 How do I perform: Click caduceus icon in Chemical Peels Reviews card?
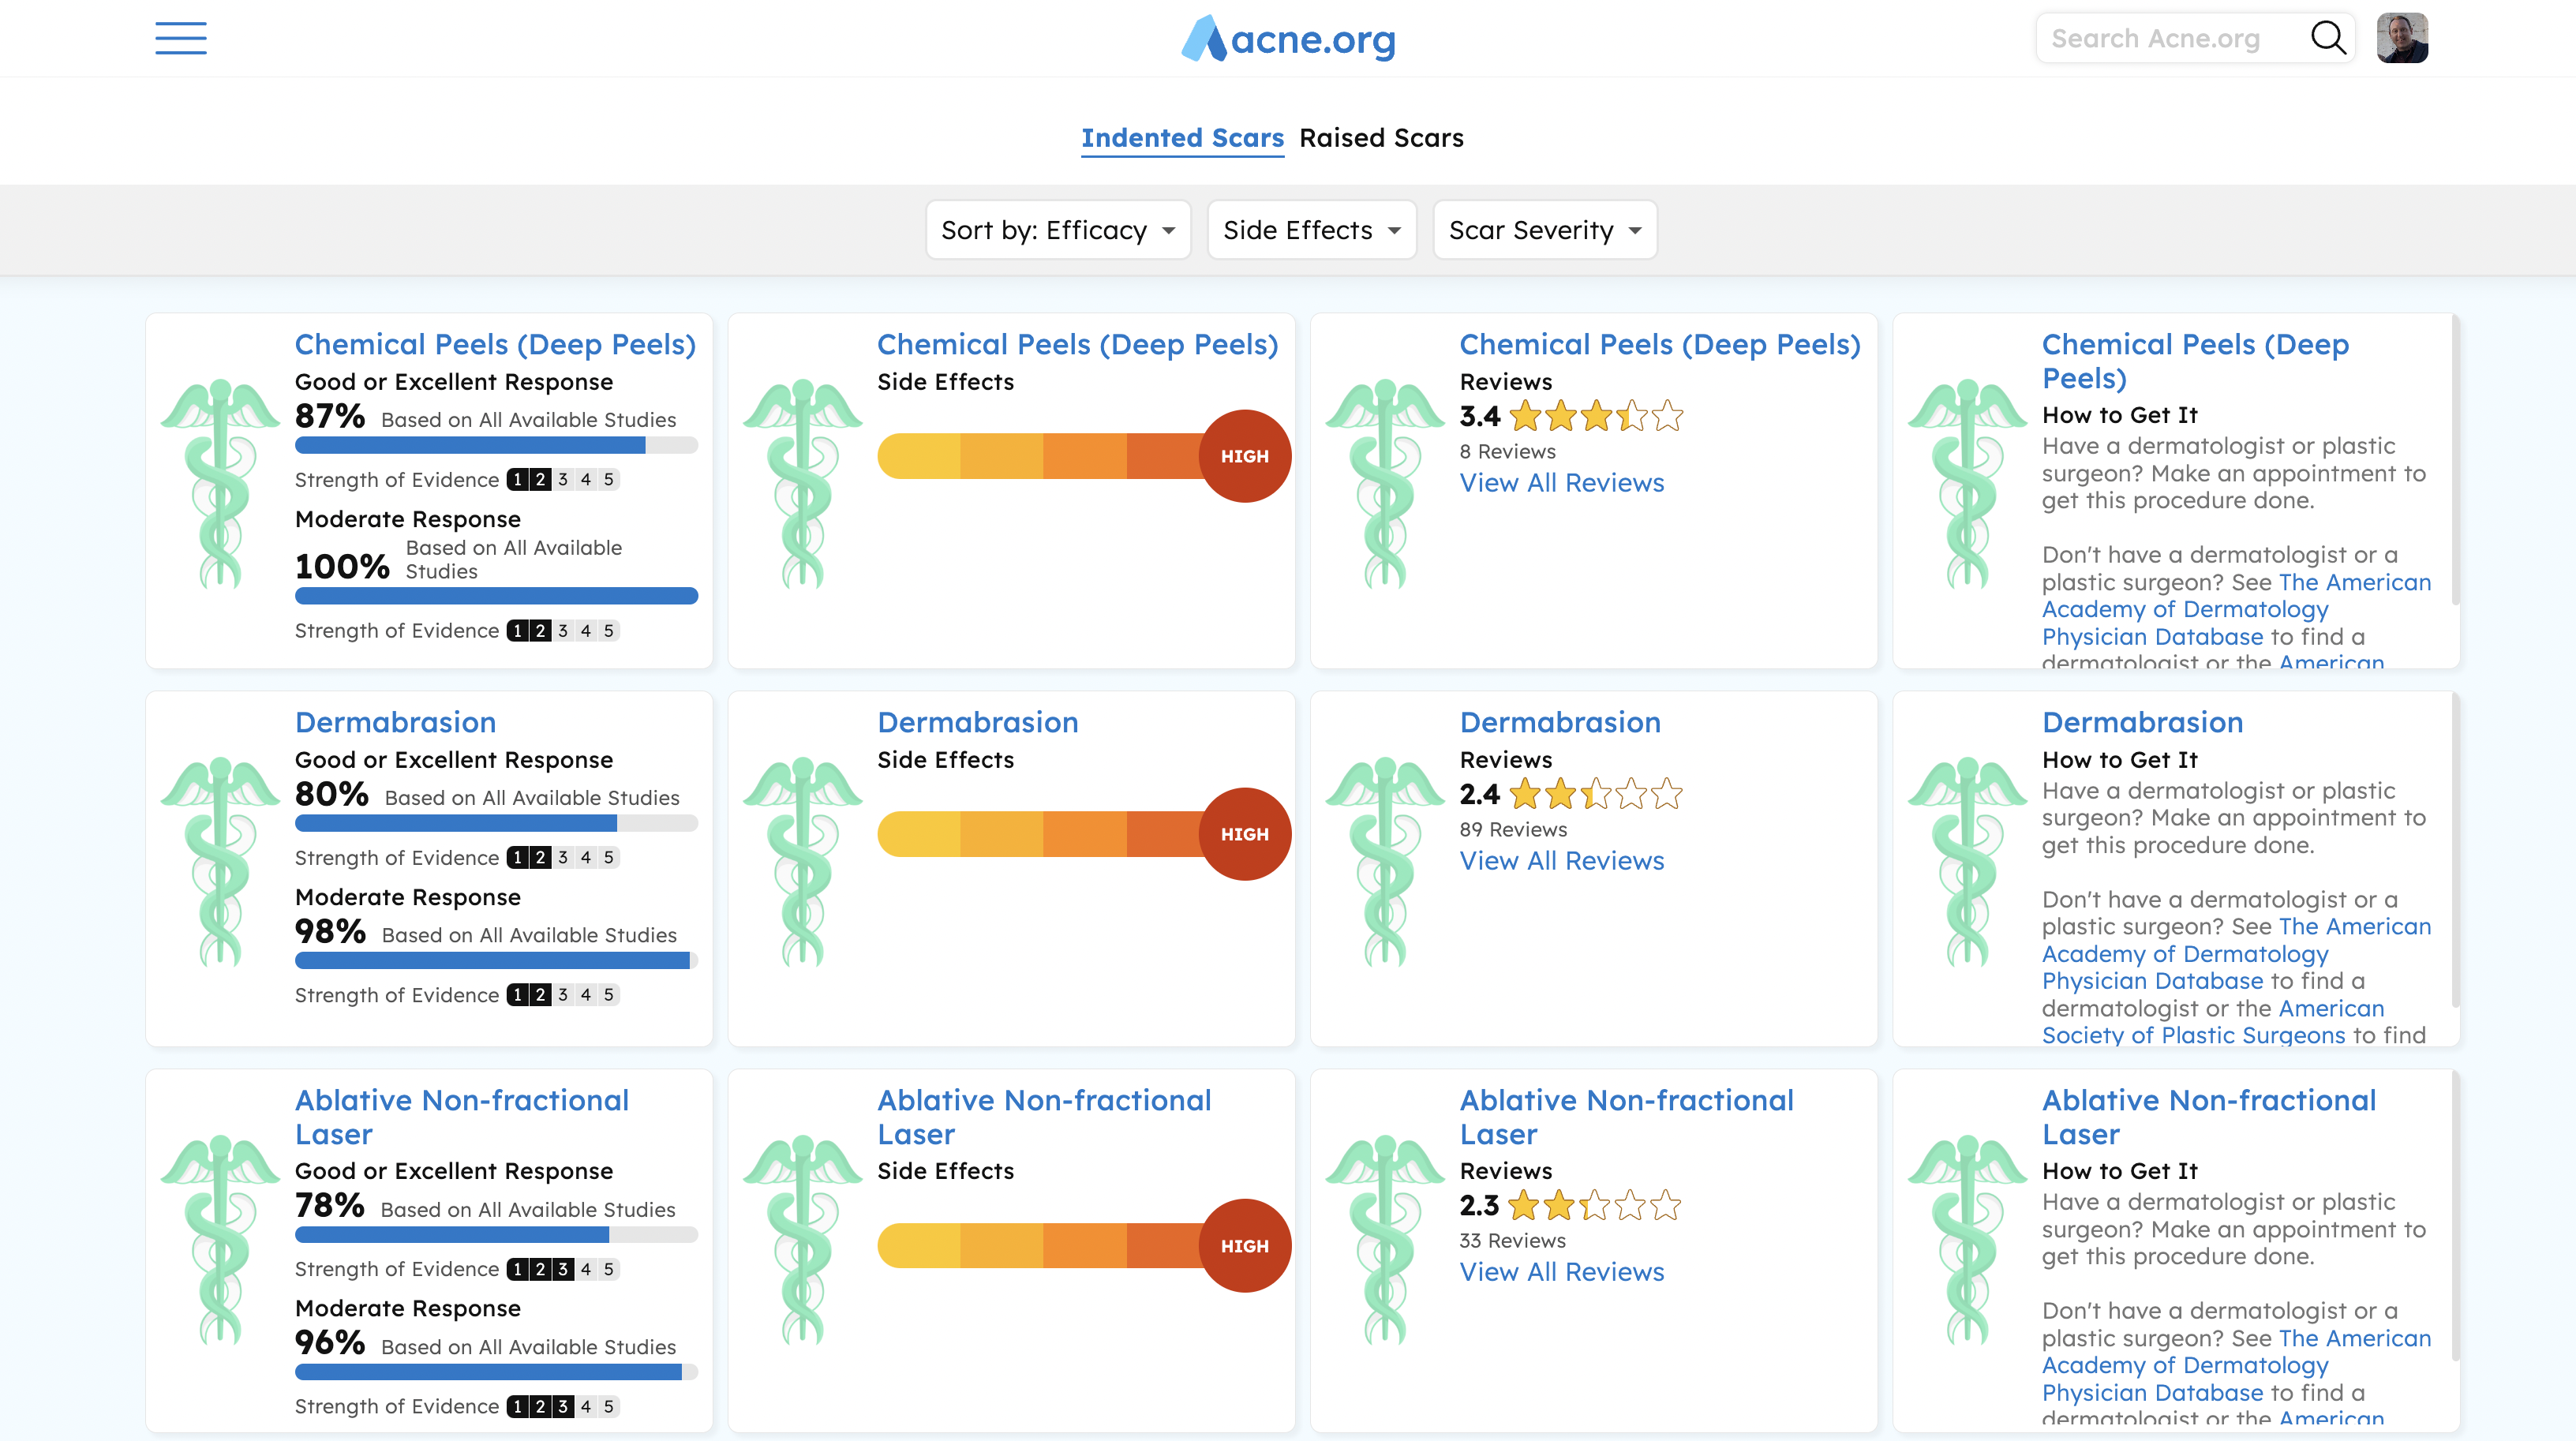[x=1385, y=483]
